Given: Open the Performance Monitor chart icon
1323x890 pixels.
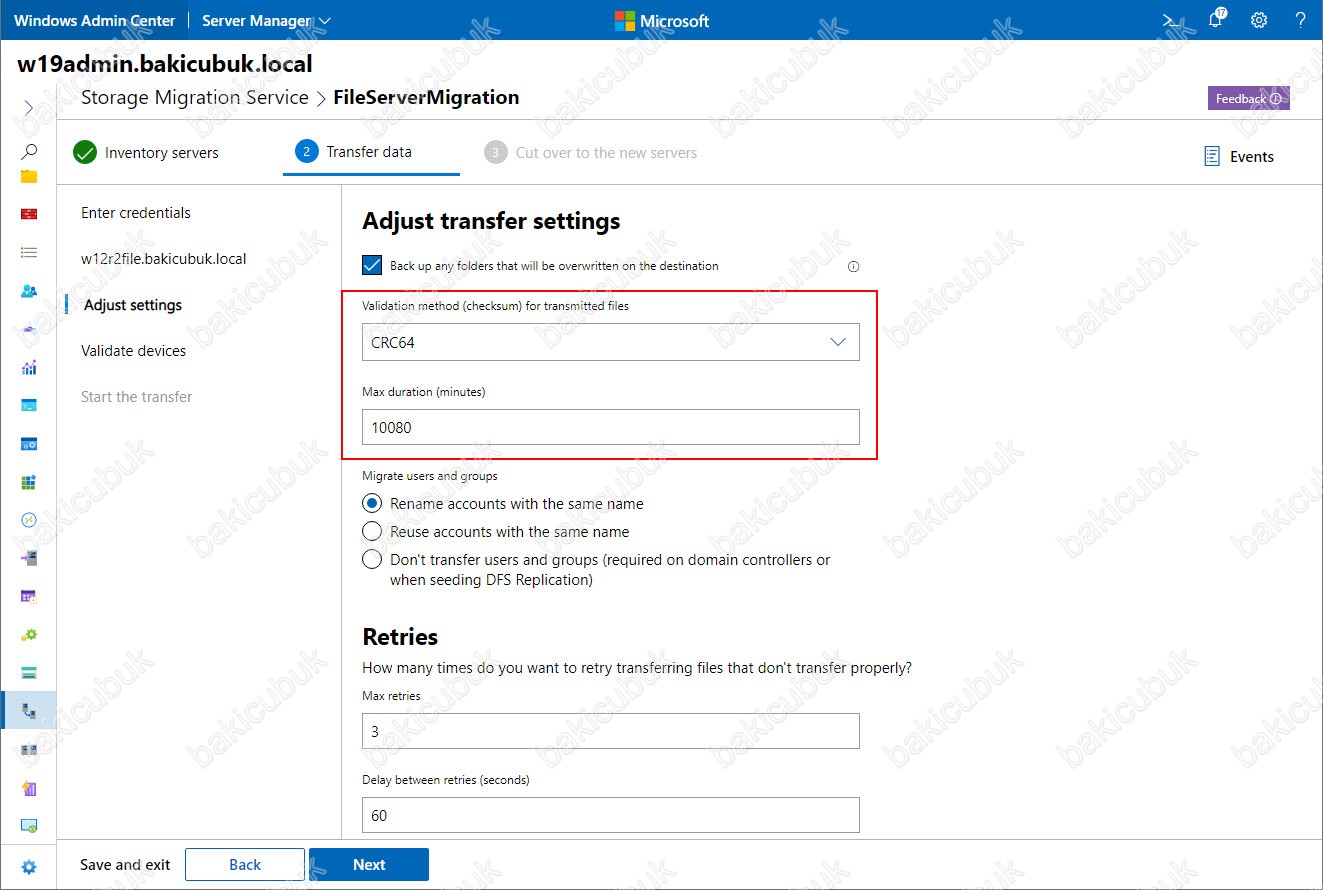Looking at the screenshot, I should [29, 367].
